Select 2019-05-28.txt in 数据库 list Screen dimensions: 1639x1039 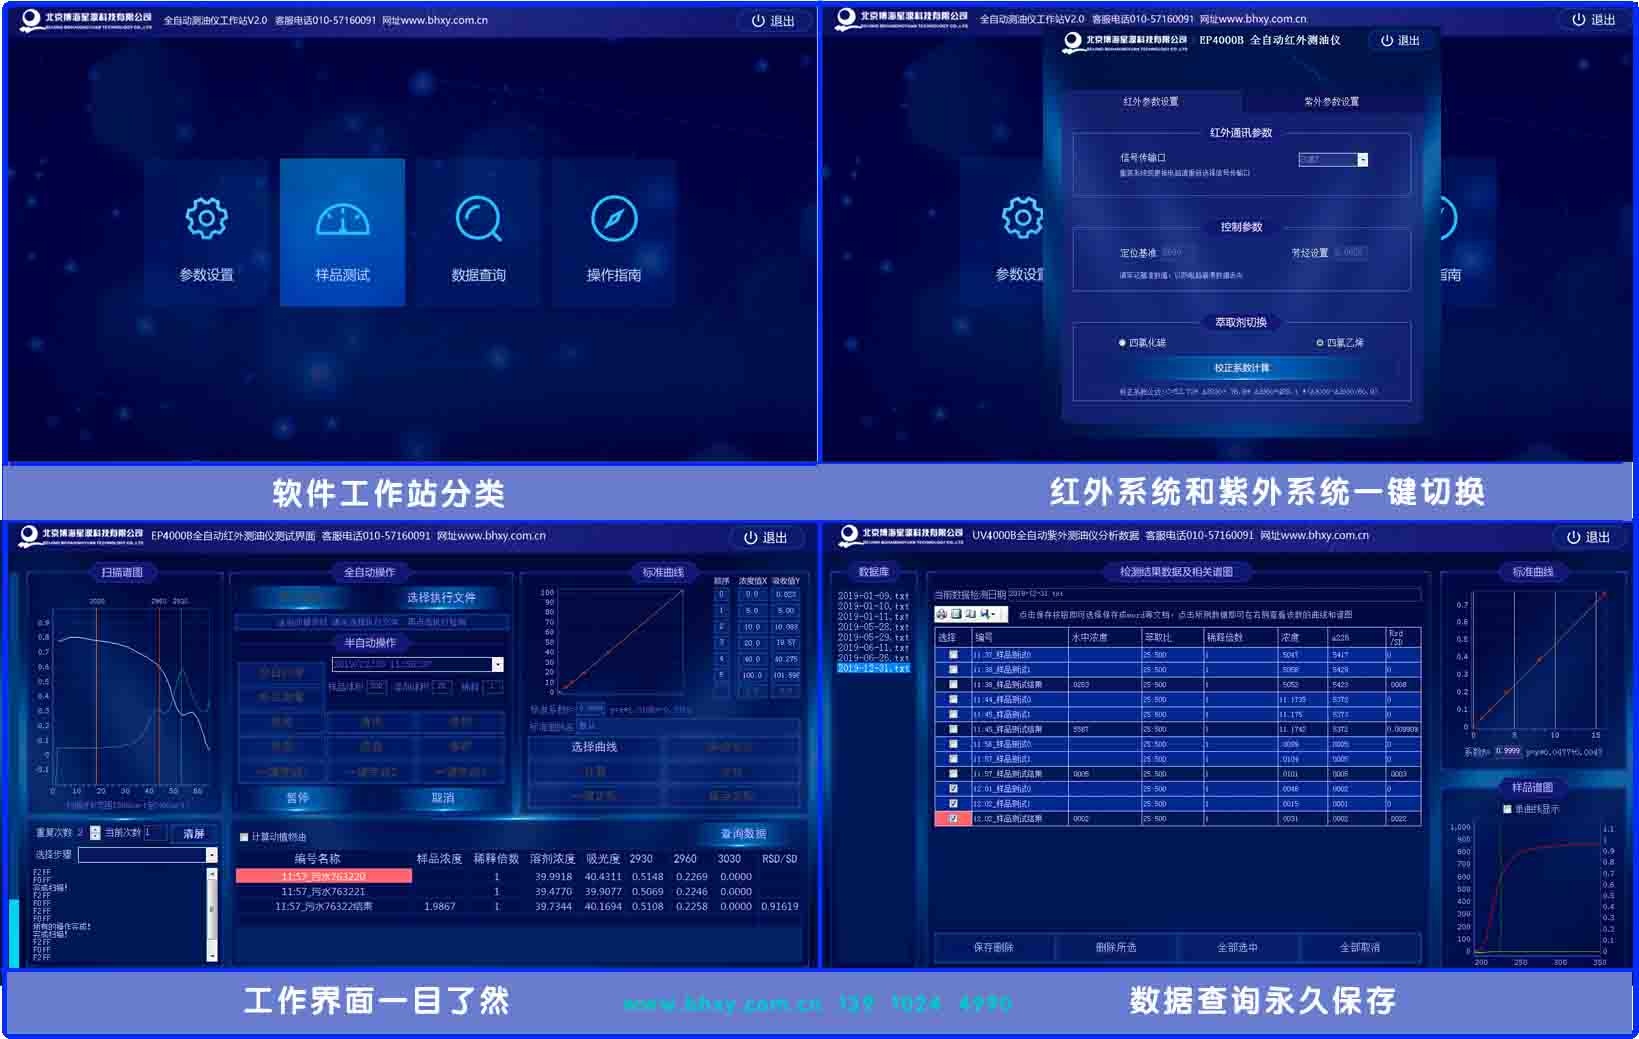click(x=873, y=627)
